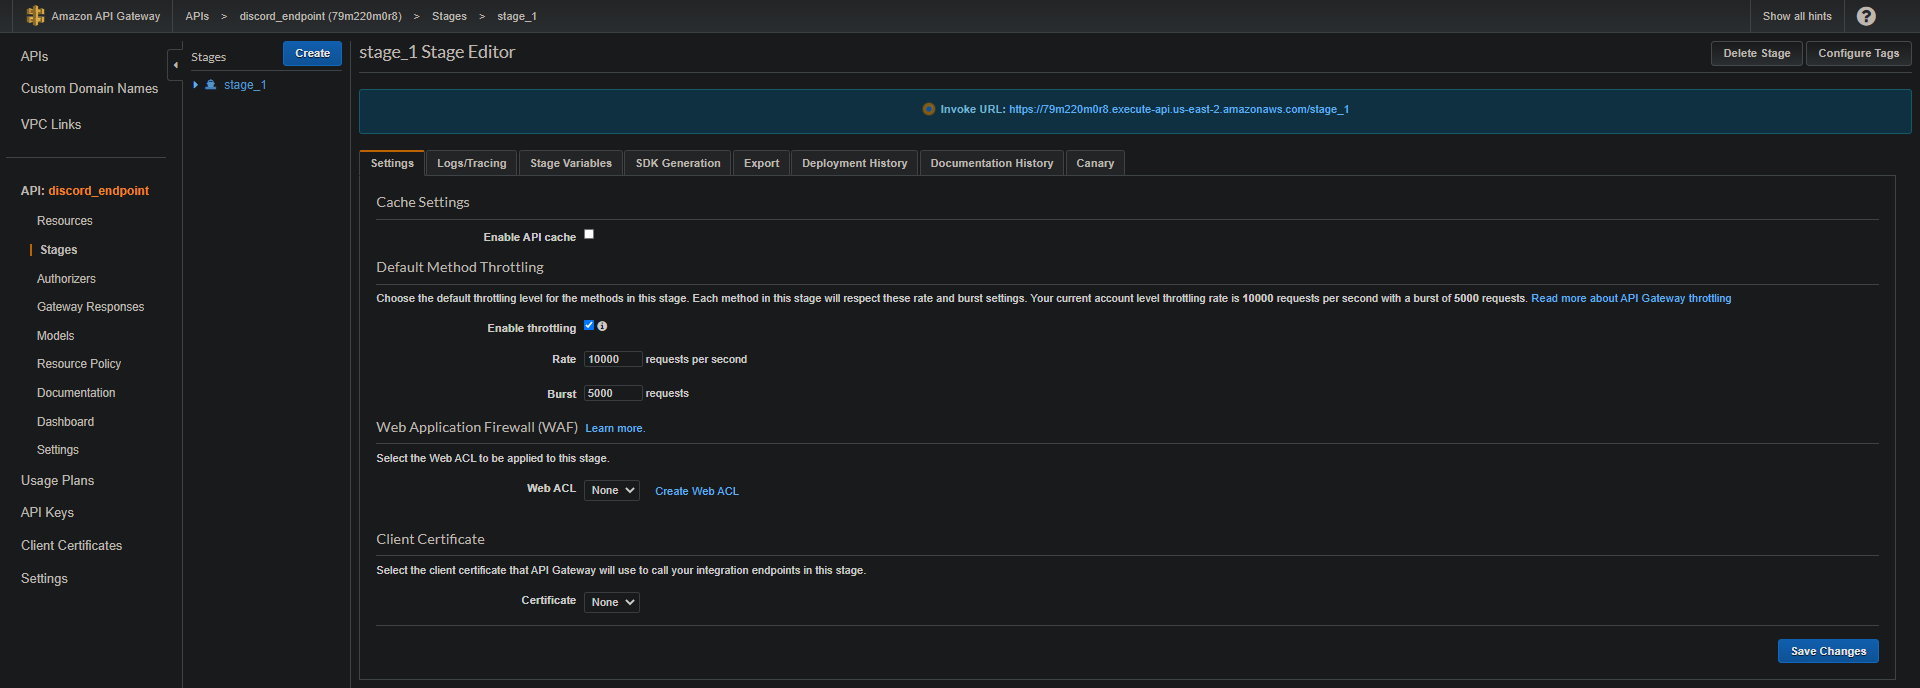This screenshot has height=688, width=1920.
Task: Open the Export tab
Action: pos(761,163)
